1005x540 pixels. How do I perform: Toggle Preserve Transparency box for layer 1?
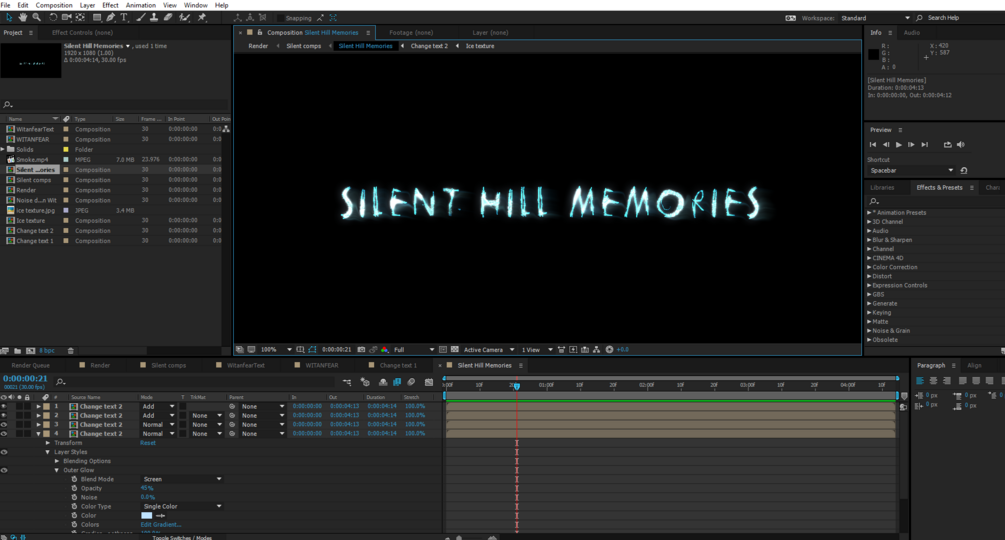tap(183, 406)
